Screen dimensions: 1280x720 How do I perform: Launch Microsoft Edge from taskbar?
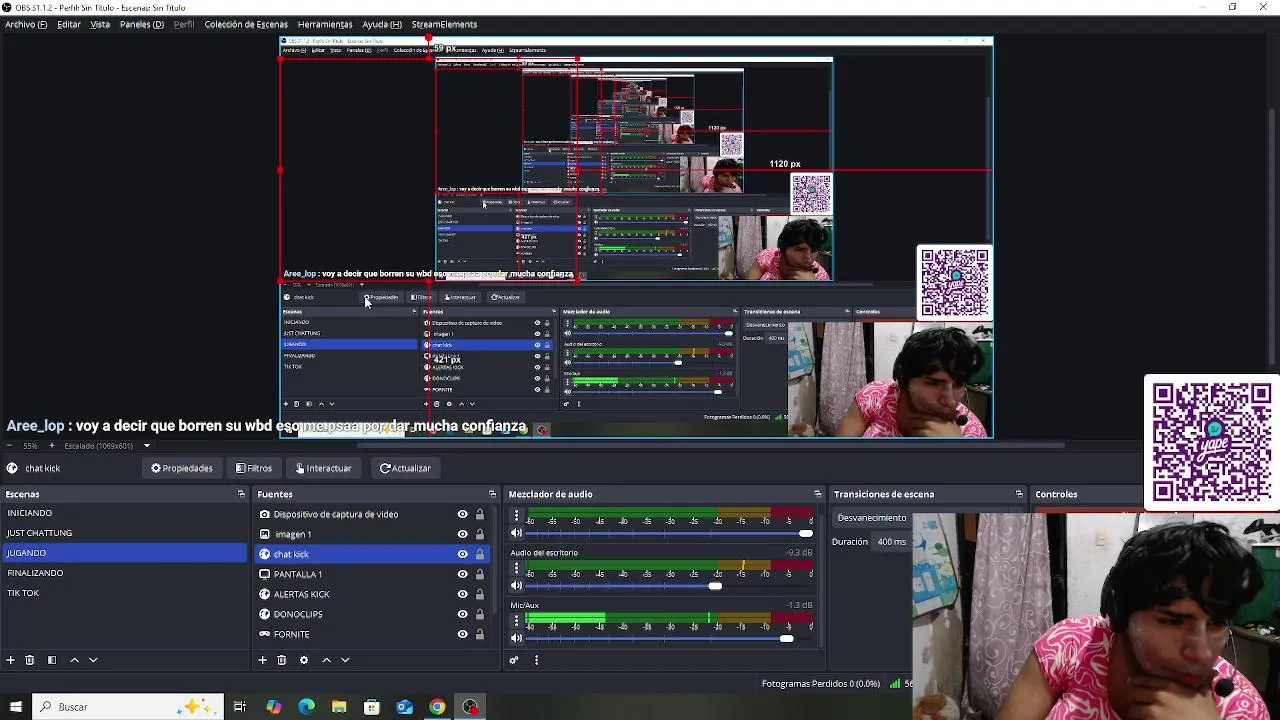[x=306, y=707]
